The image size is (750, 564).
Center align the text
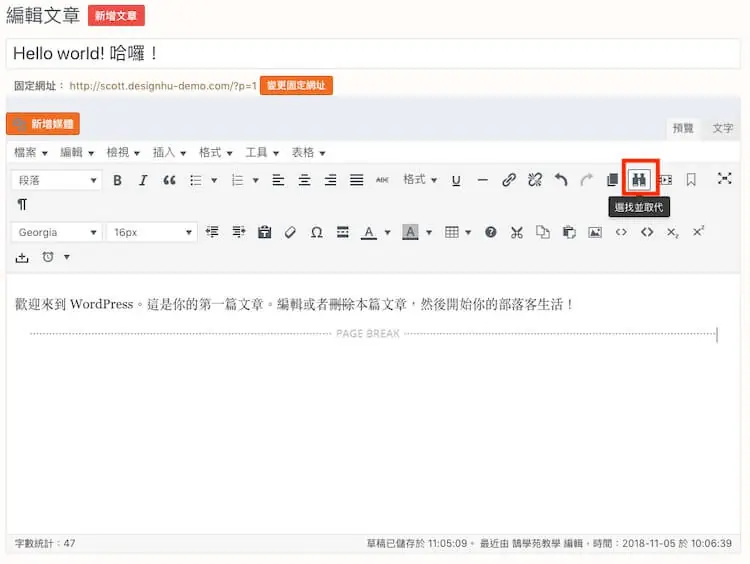(x=304, y=180)
